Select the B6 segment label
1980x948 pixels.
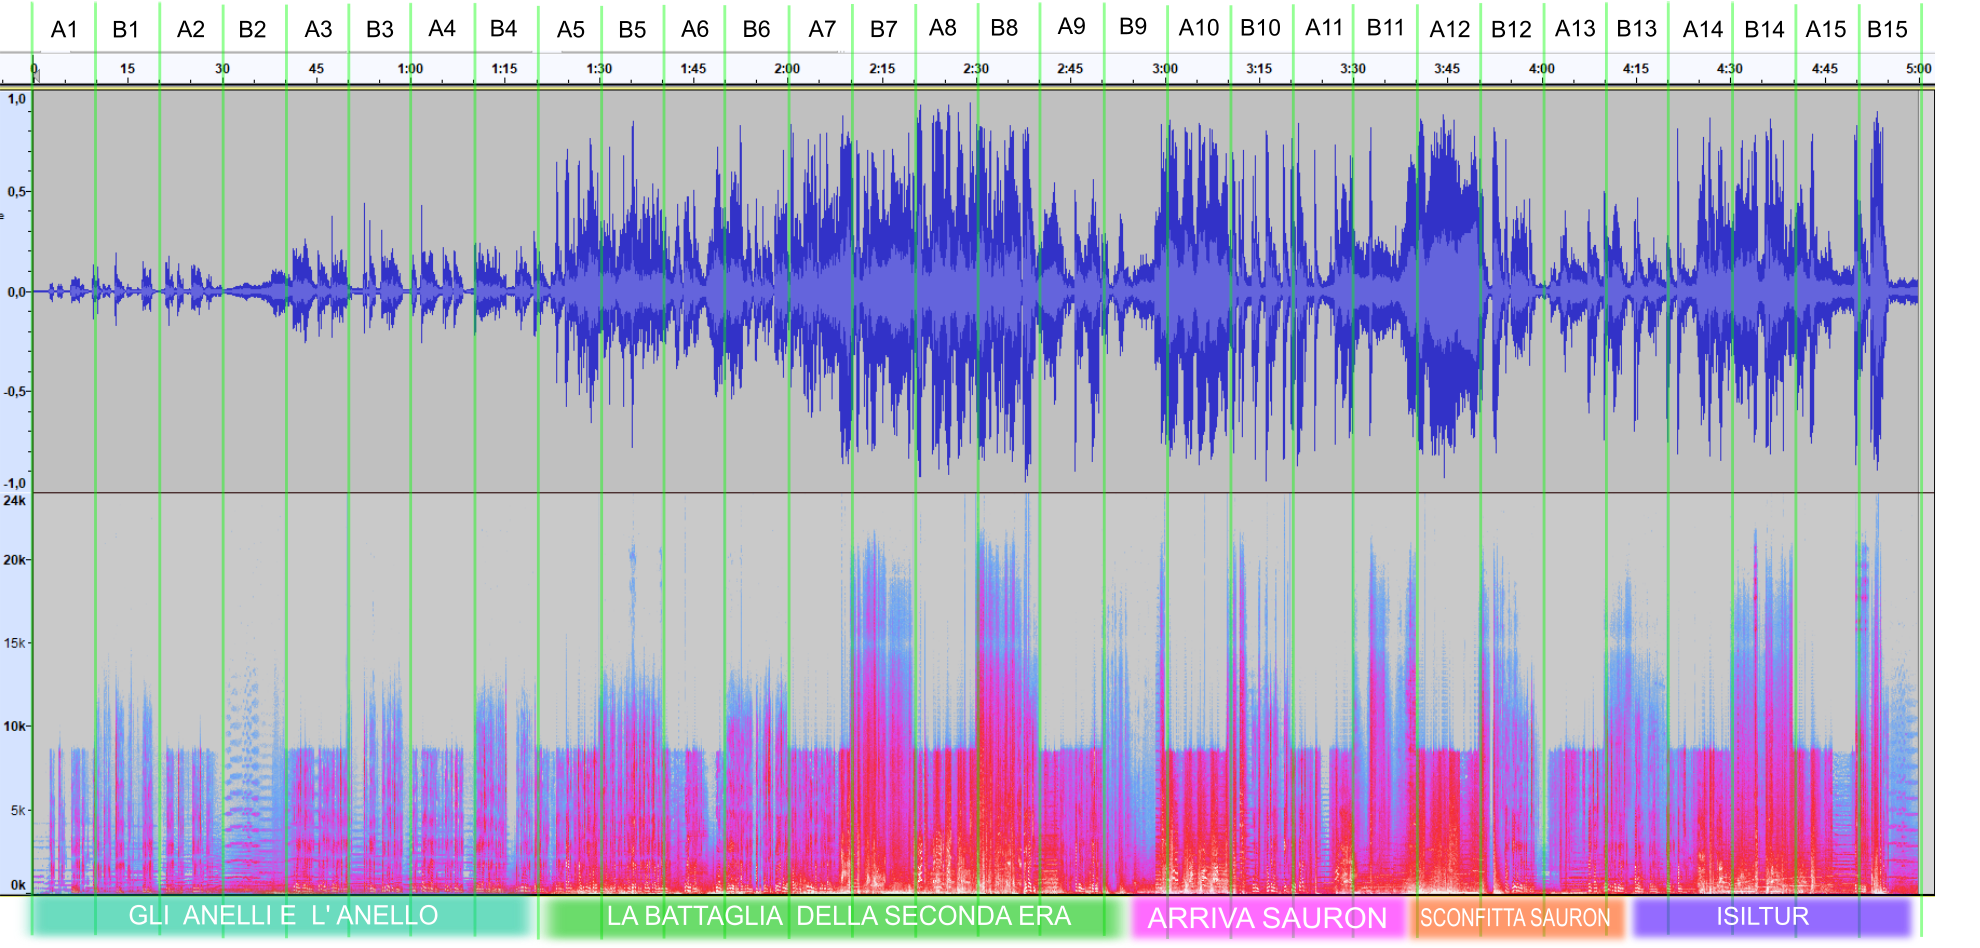pos(756,30)
